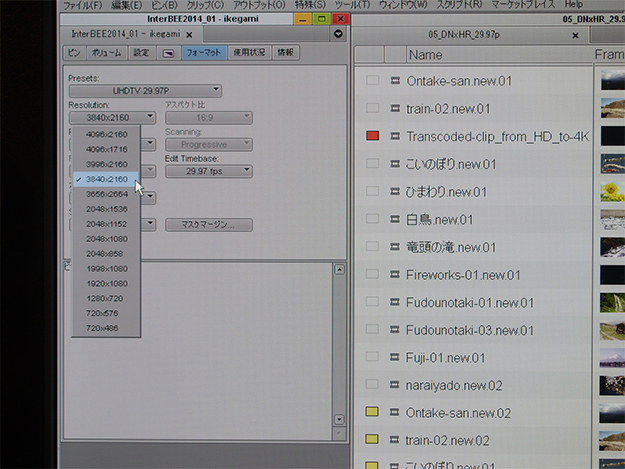Open the partly hidden dropdown left of Scanning
Viewport: 625px width, 469px height.
[148, 144]
